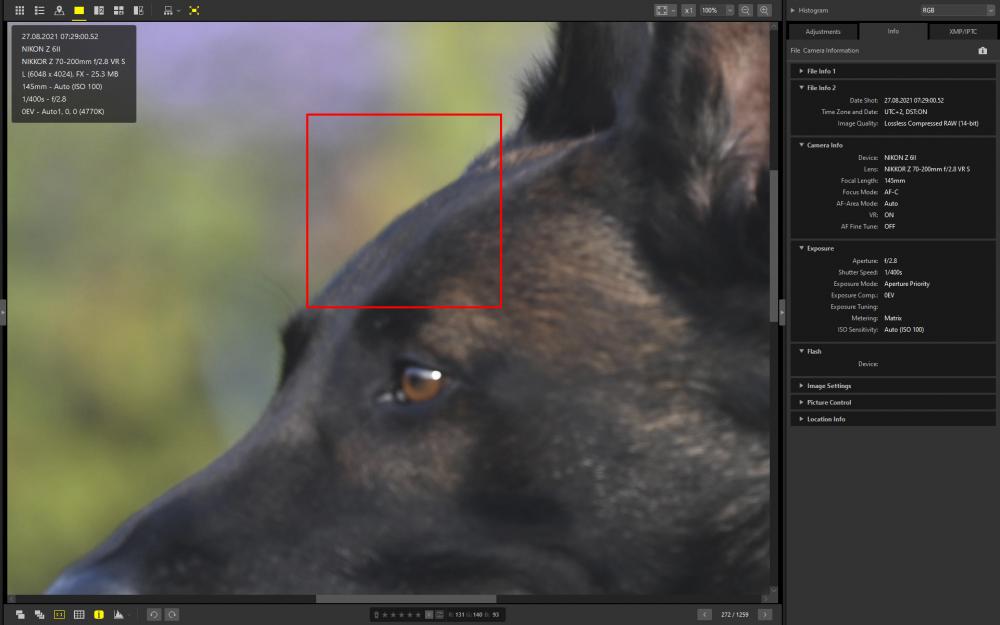Expand the Image Settings section

(x=801, y=385)
